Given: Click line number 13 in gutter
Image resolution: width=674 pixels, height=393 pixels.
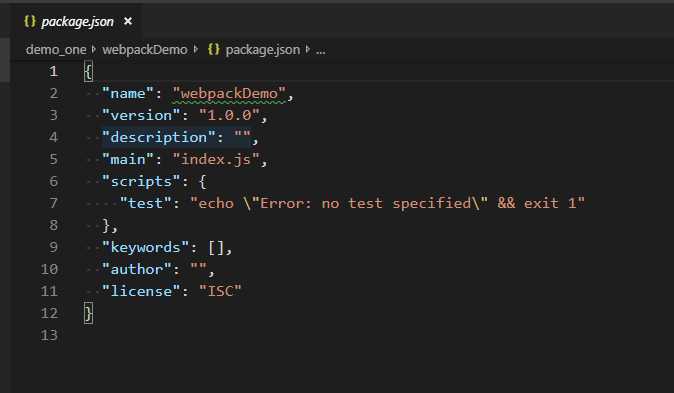Looking at the screenshot, I should point(49,335).
